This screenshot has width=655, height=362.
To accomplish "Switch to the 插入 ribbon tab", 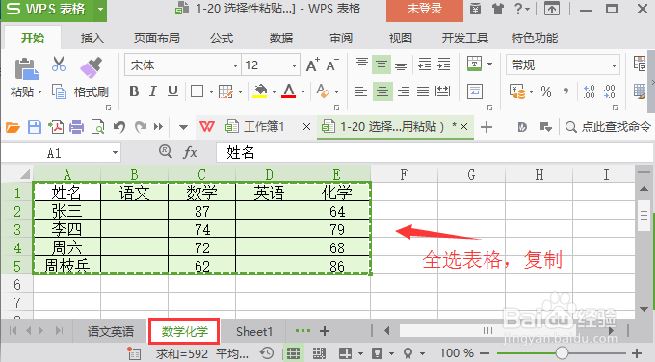I will pos(92,38).
